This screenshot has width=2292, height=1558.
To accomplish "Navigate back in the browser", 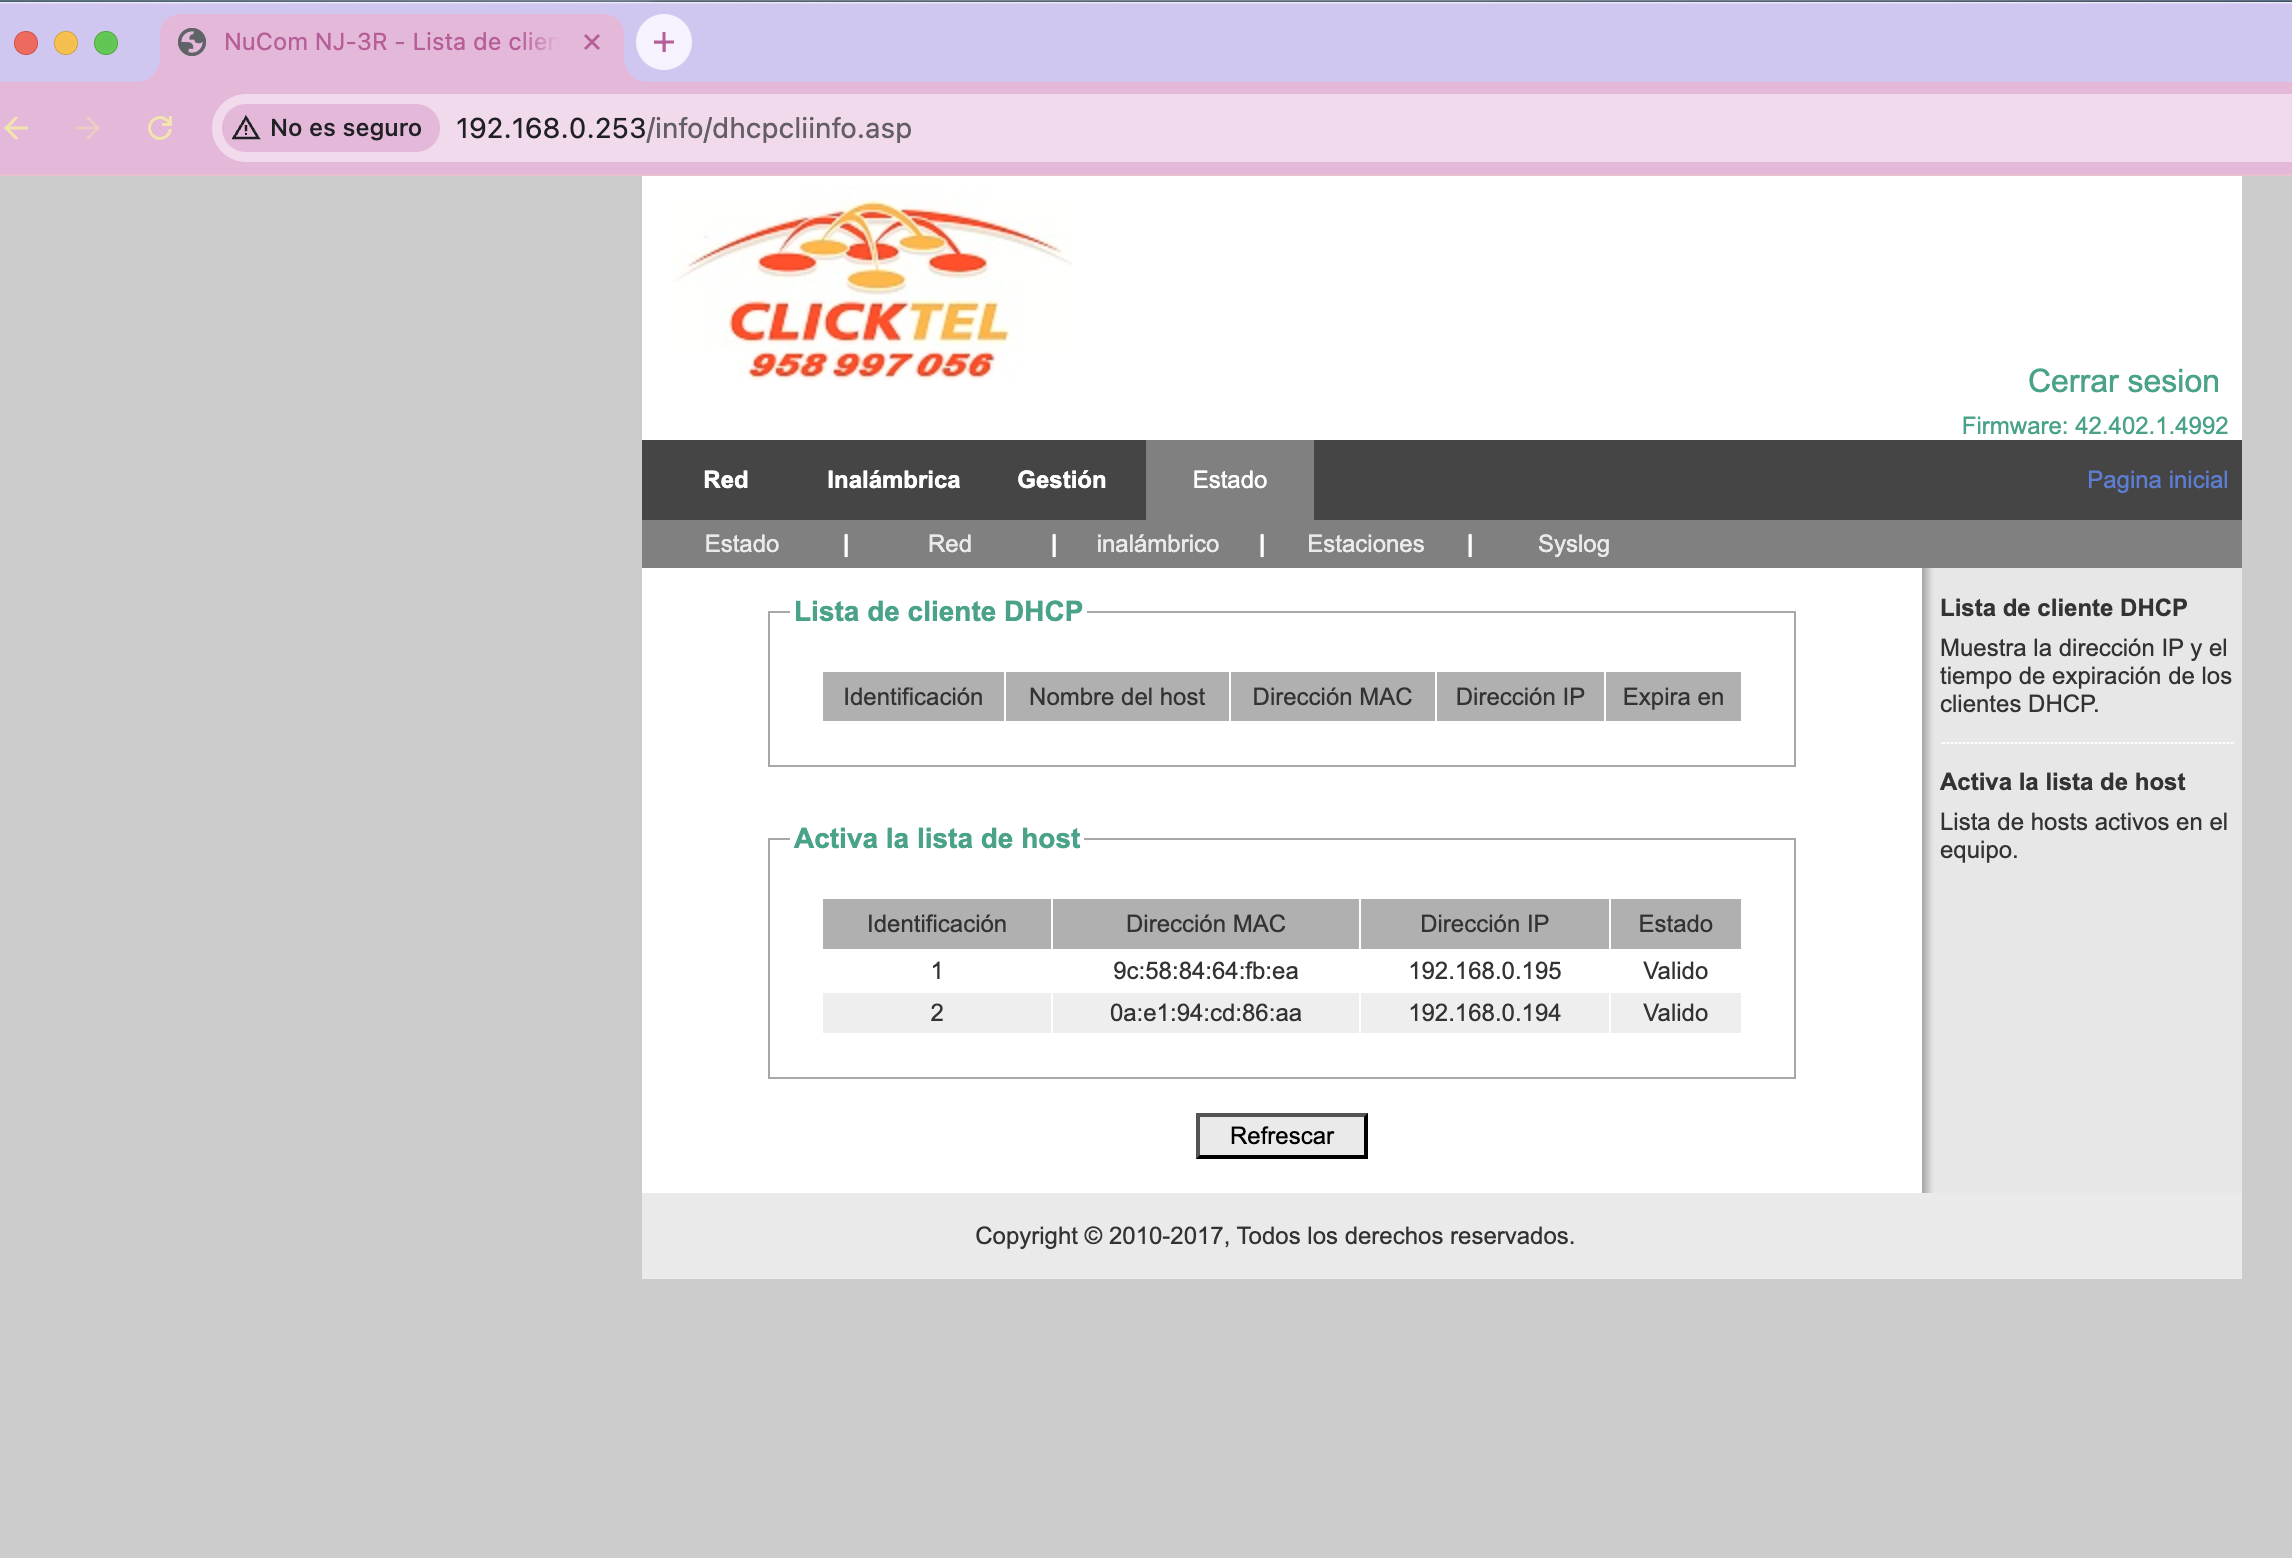I will pos(17,128).
